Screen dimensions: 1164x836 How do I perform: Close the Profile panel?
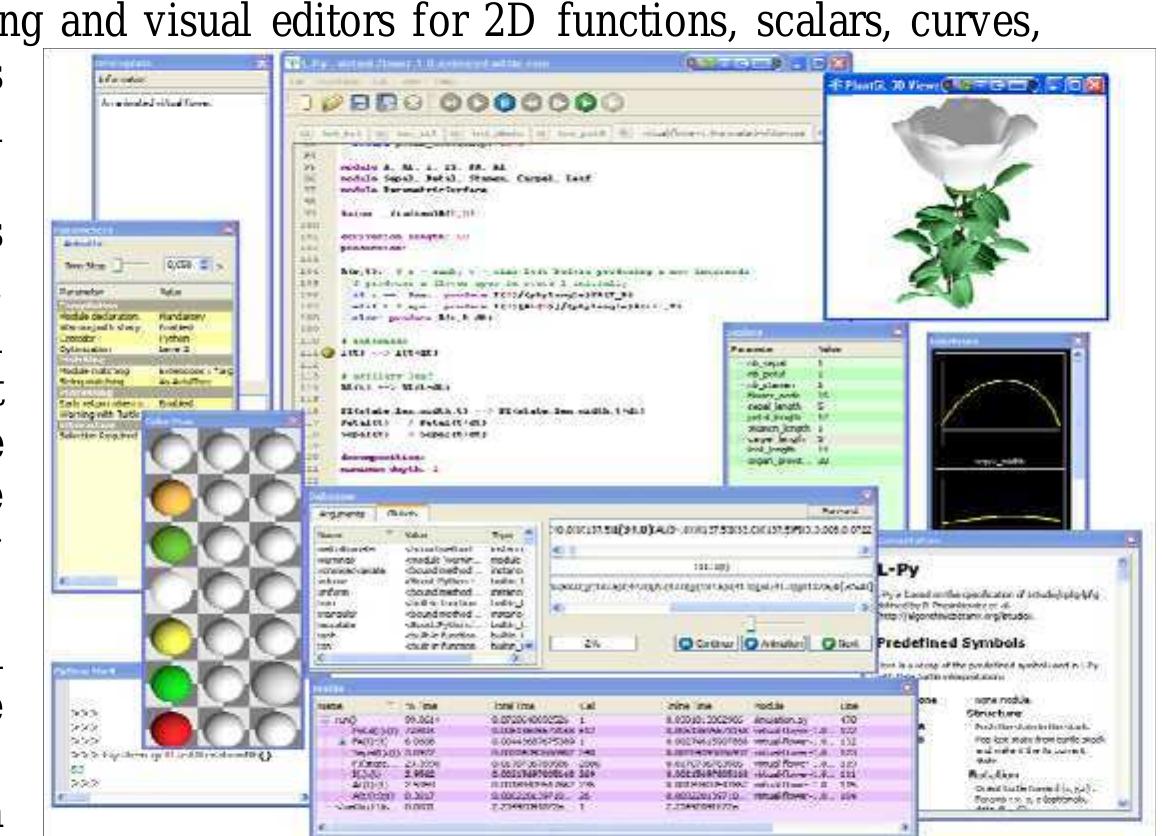coord(907,689)
